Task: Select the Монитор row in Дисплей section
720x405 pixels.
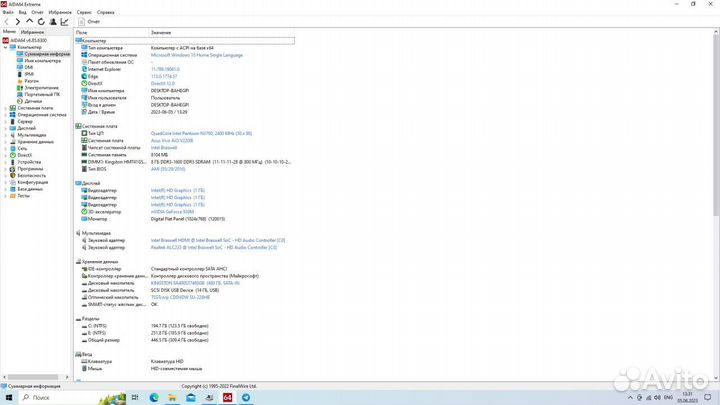Action: click(184, 219)
